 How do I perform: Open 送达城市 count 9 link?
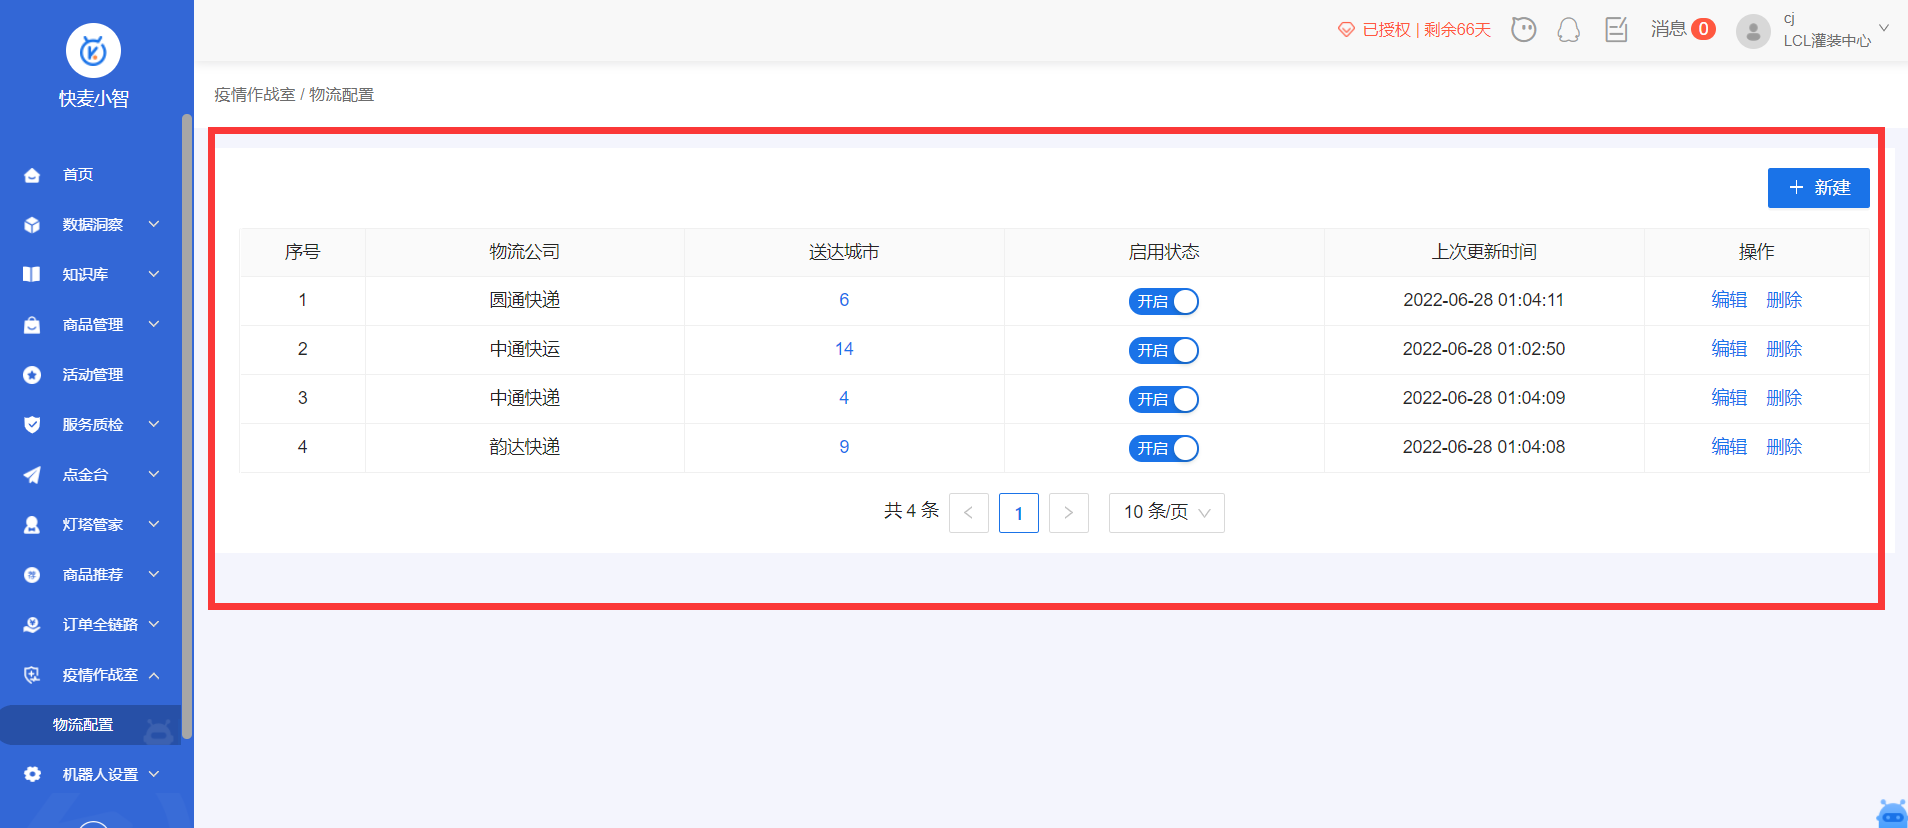click(844, 447)
